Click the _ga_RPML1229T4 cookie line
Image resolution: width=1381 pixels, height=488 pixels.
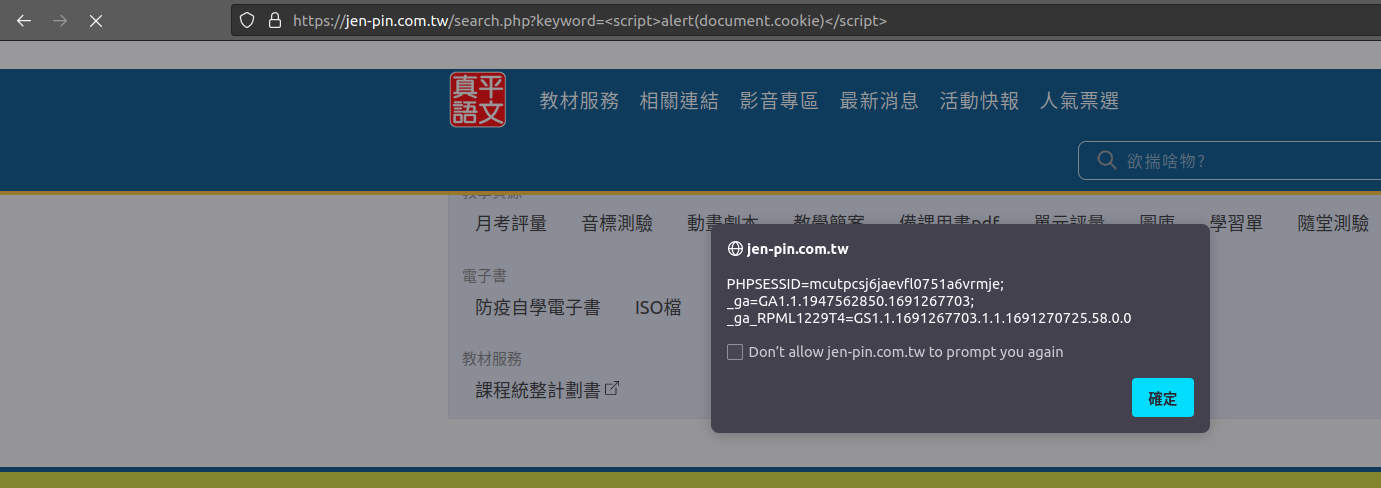[x=929, y=318]
